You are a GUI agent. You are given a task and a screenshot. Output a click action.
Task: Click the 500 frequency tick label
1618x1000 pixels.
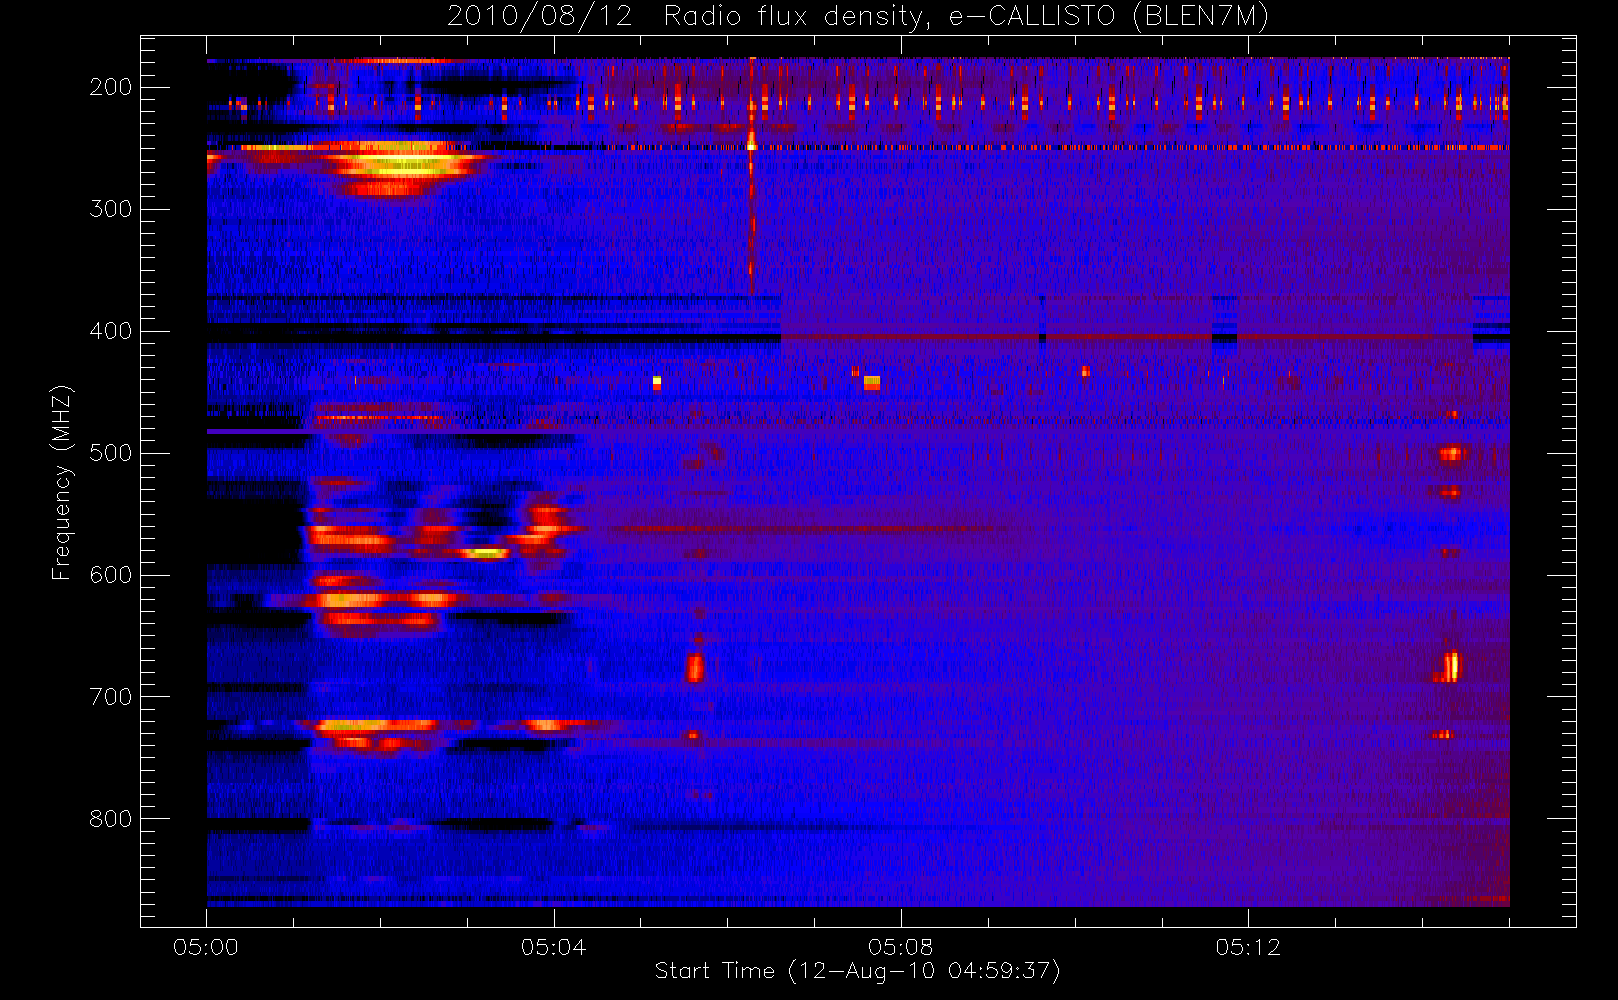click(111, 453)
